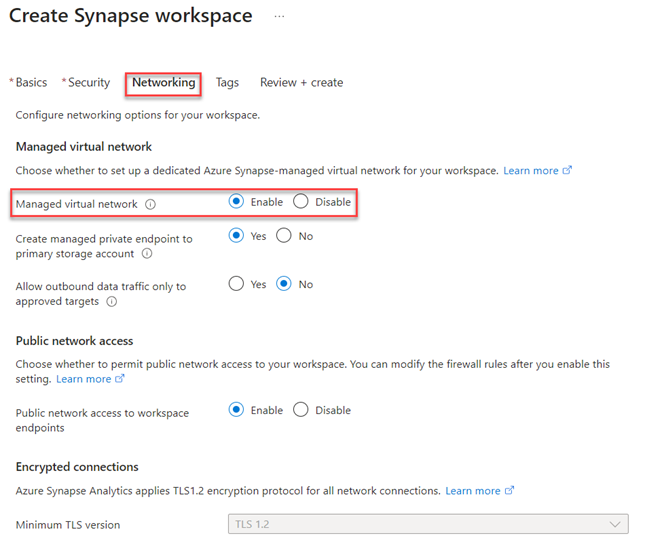Click the Public network access section heading
This screenshot has height=556, width=647.
pos(74,341)
